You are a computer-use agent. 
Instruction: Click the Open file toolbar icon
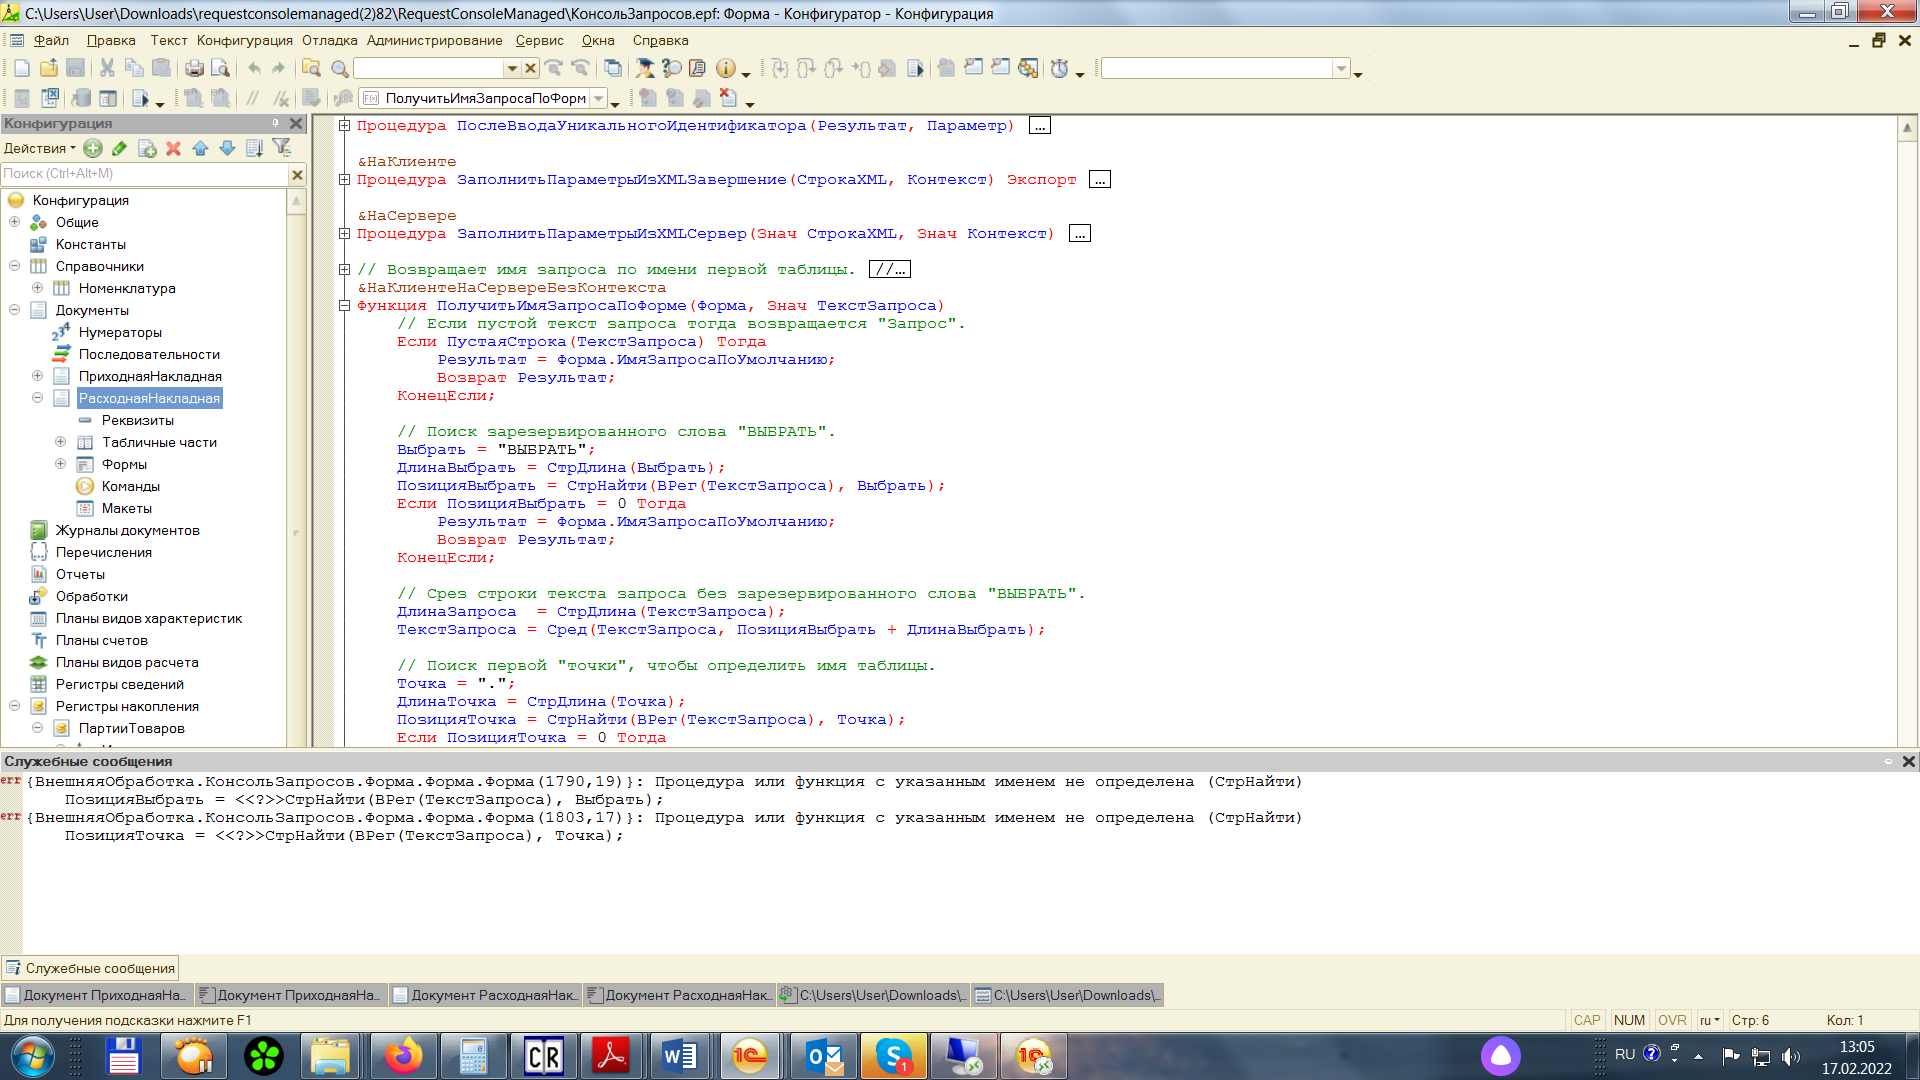tap(48, 68)
